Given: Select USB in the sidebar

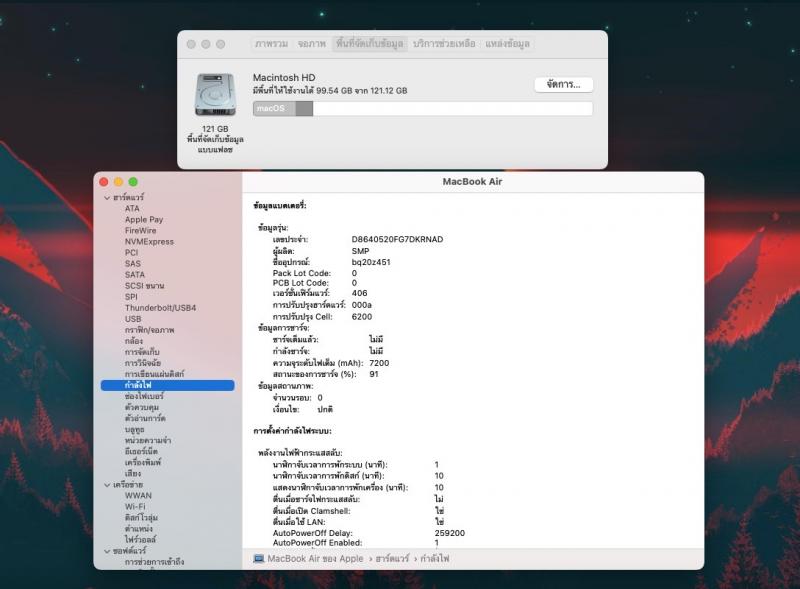Looking at the screenshot, I should [133, 319].
